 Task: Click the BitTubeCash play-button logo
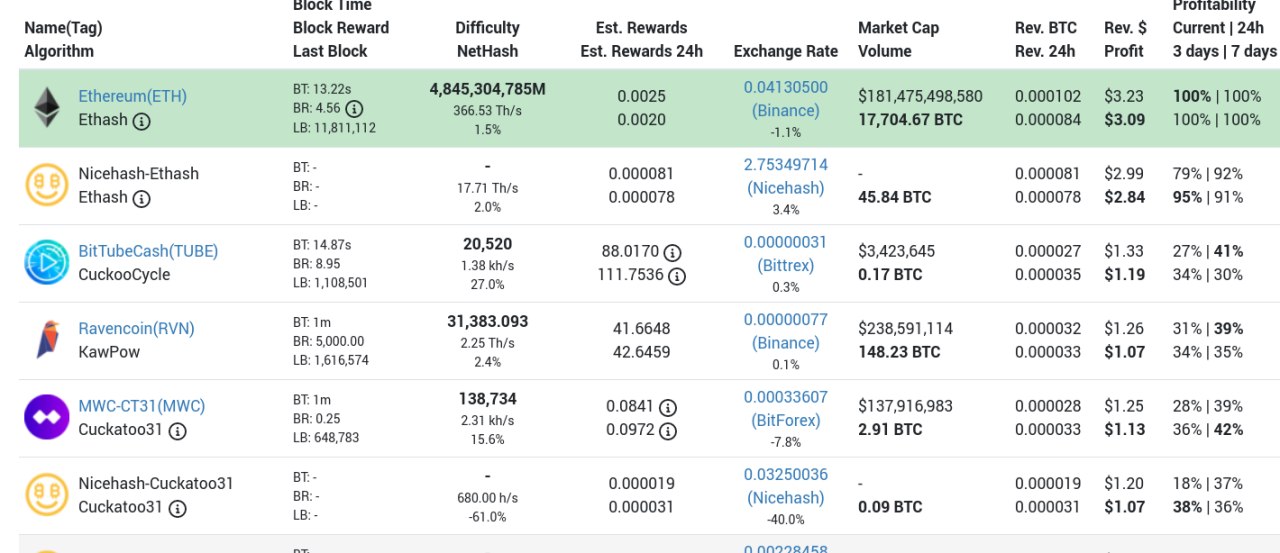[47, 262]
